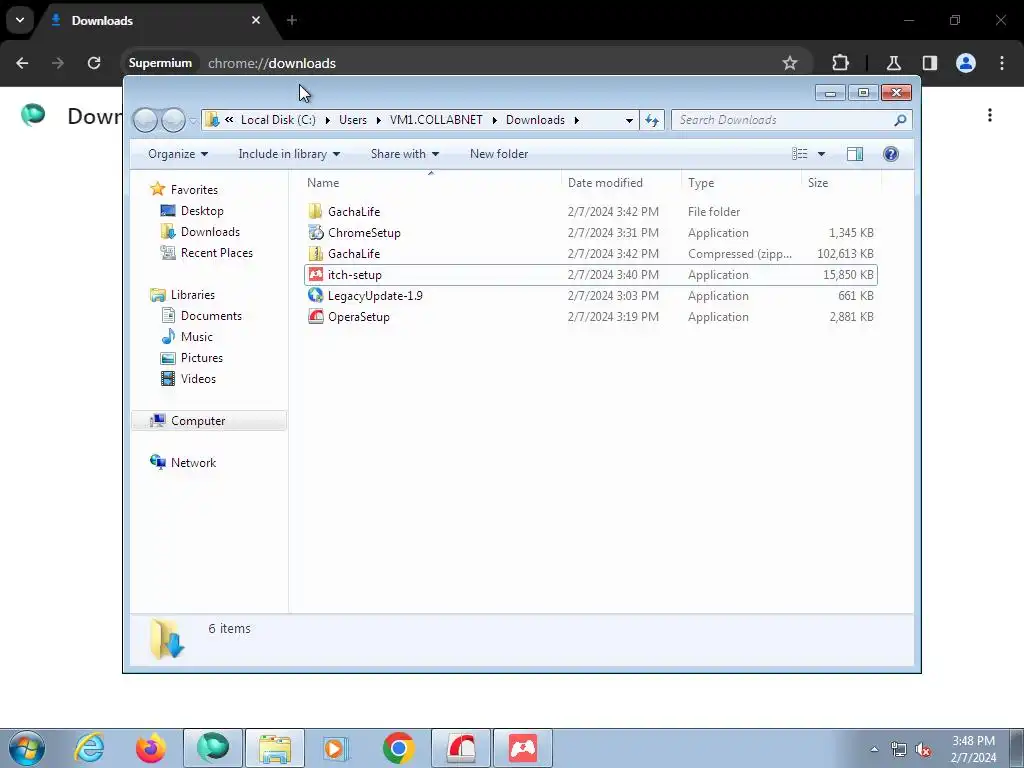Open Windows Explorer taskbar button

(275, 748)
